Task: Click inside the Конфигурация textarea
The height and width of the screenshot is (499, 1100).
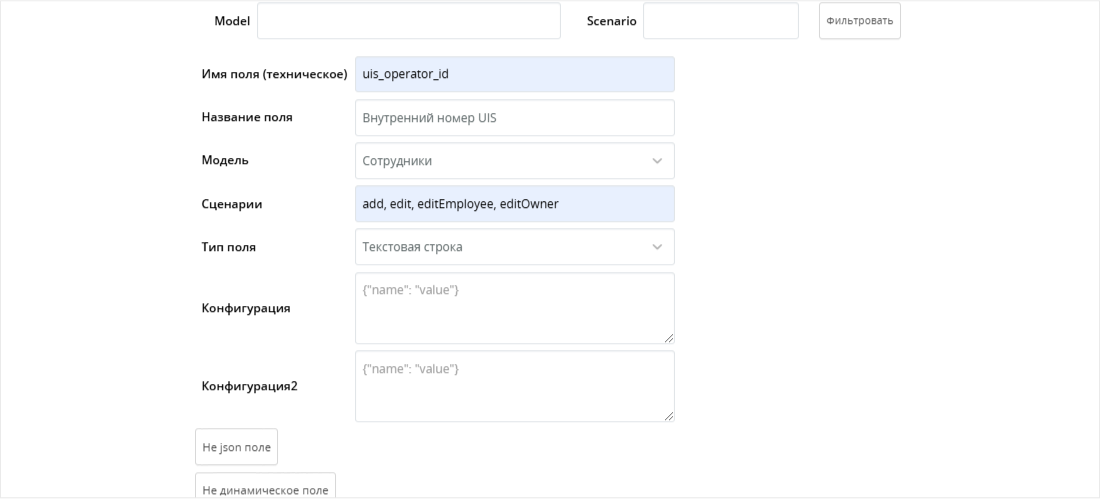Action: click(515, 308)
